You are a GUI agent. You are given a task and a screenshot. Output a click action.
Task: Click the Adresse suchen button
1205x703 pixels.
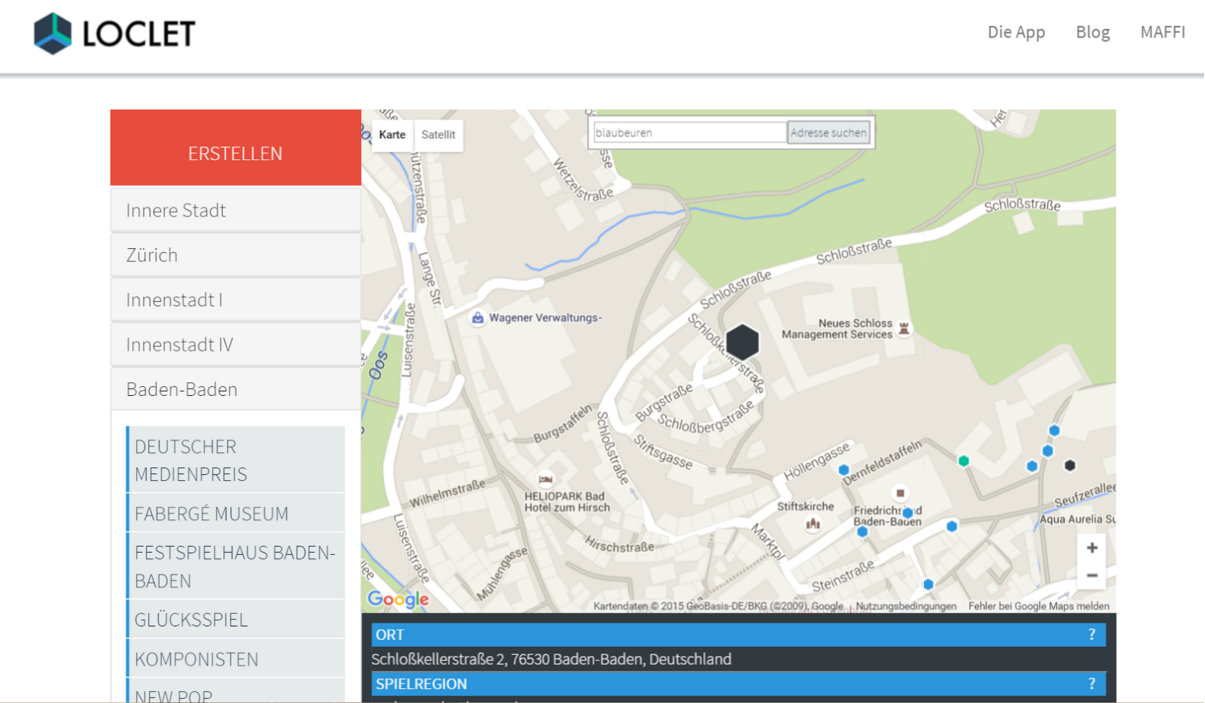pos(829,132)
